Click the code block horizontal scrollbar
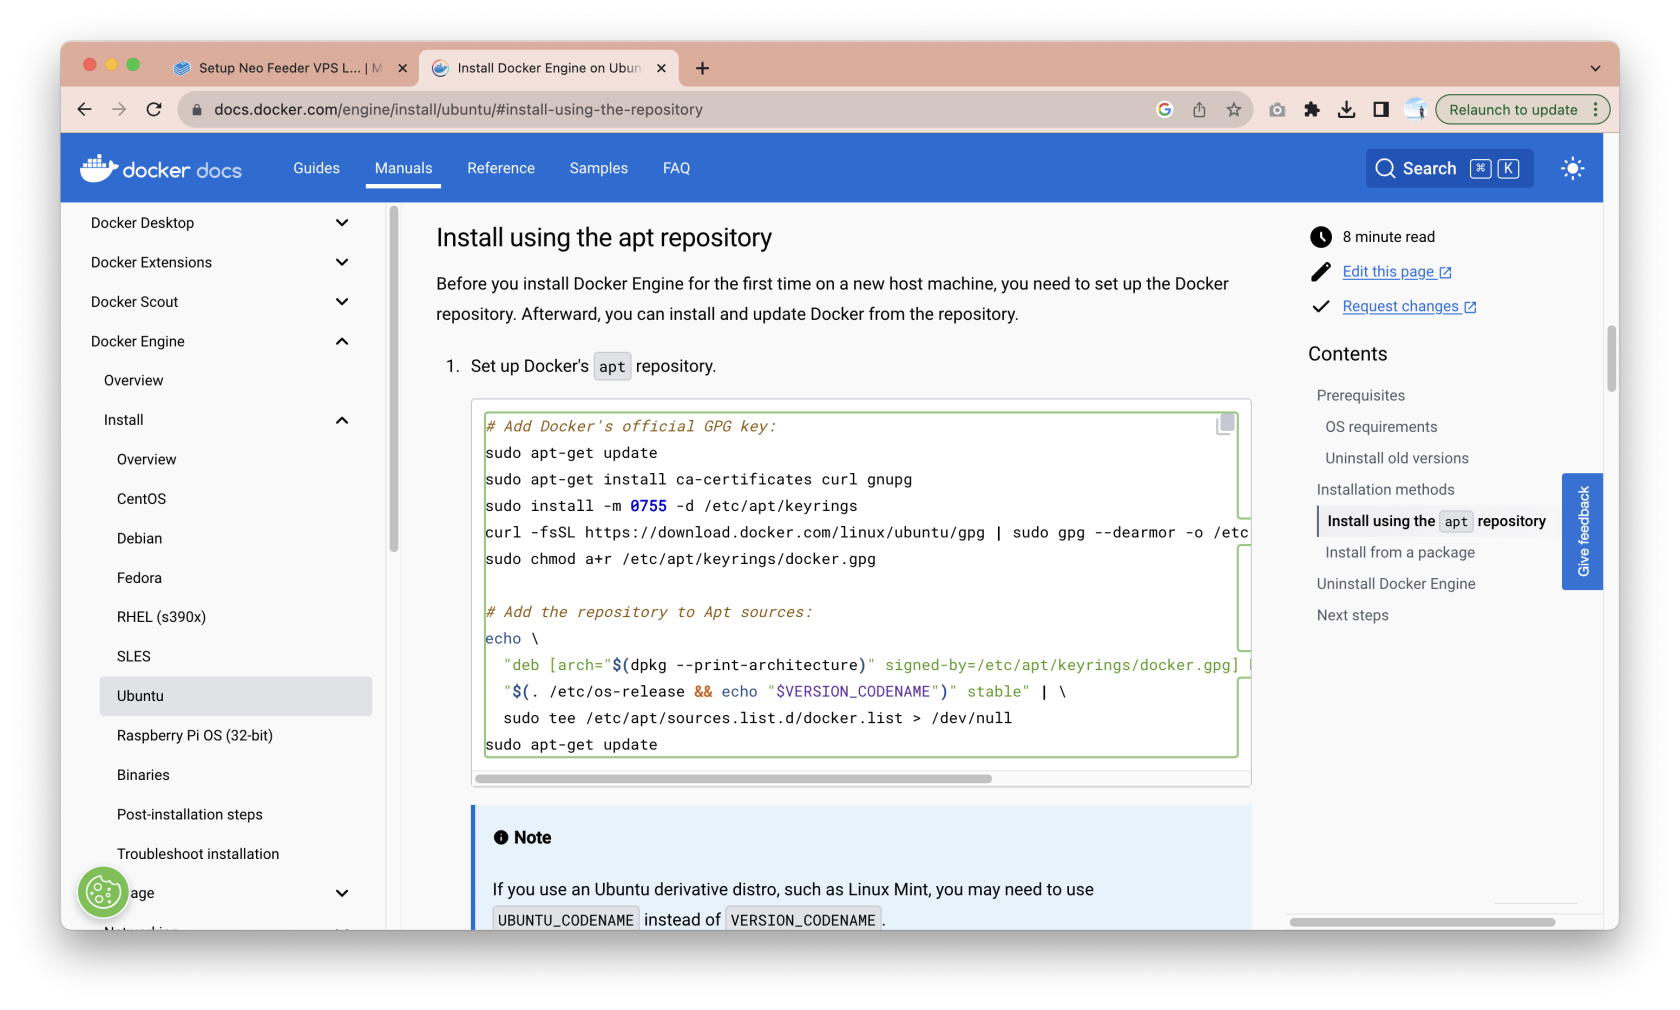The image size is (1680, 1010). [733, 778]
